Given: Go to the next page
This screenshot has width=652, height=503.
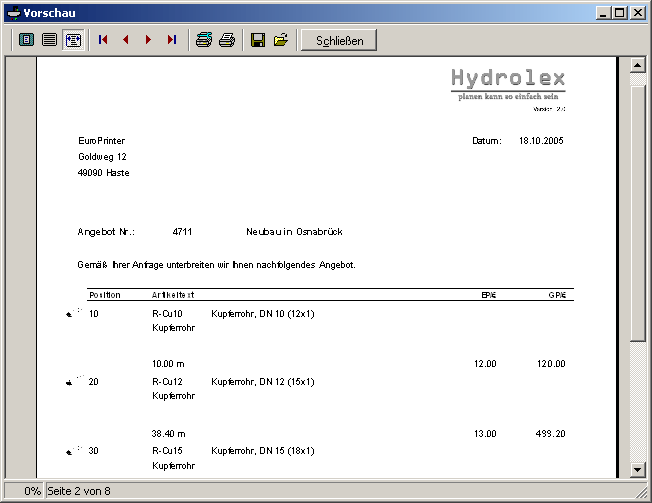Looking at the screenshot, I should (148, 40).
